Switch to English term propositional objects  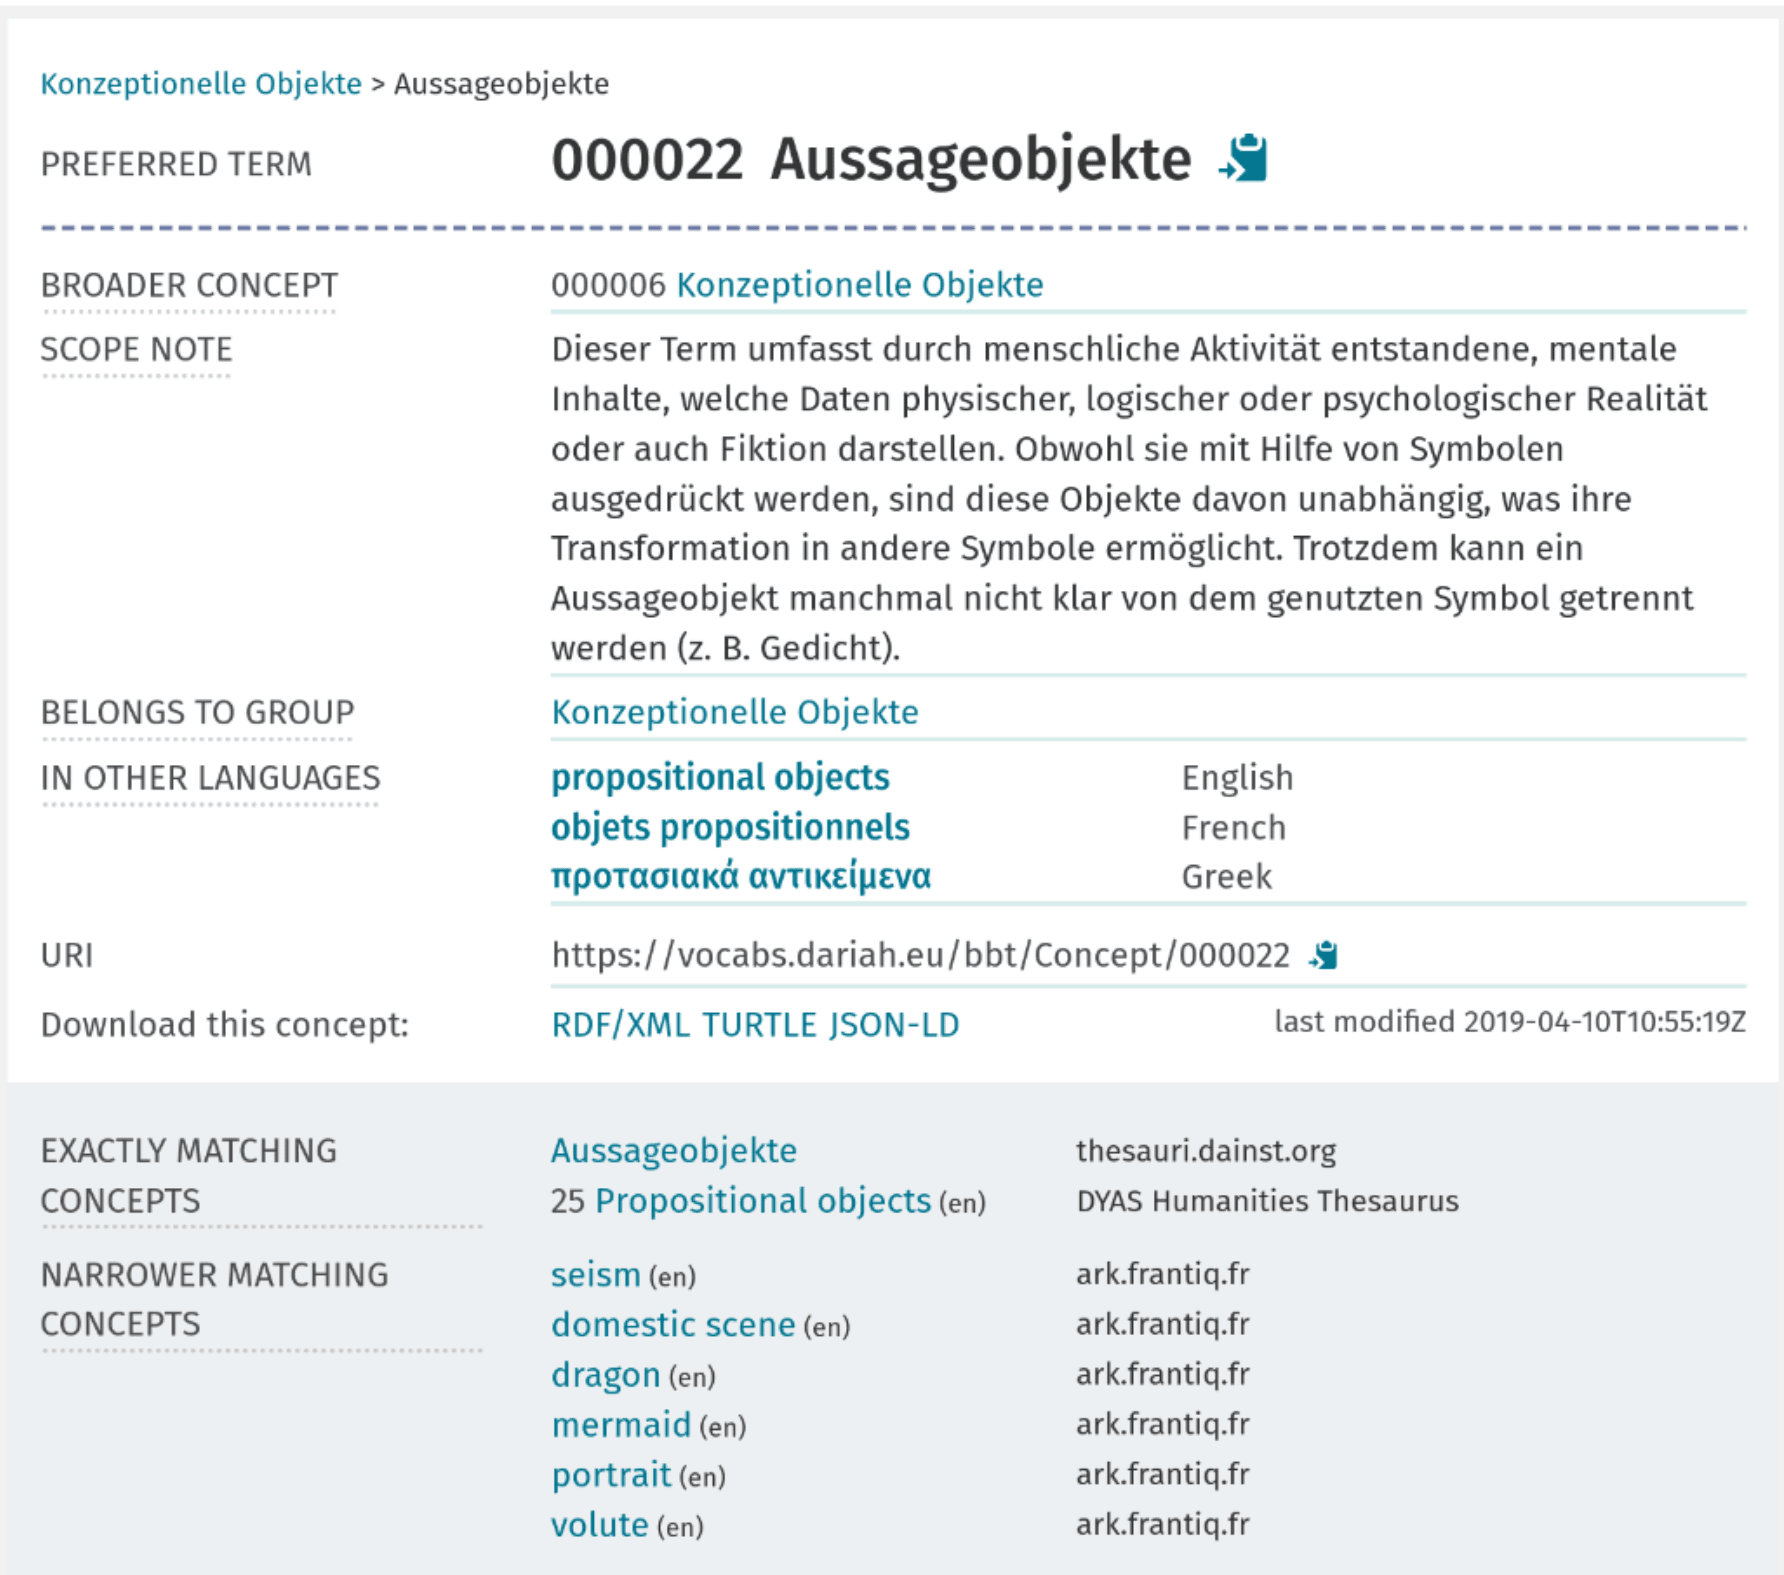coord(720,778)
